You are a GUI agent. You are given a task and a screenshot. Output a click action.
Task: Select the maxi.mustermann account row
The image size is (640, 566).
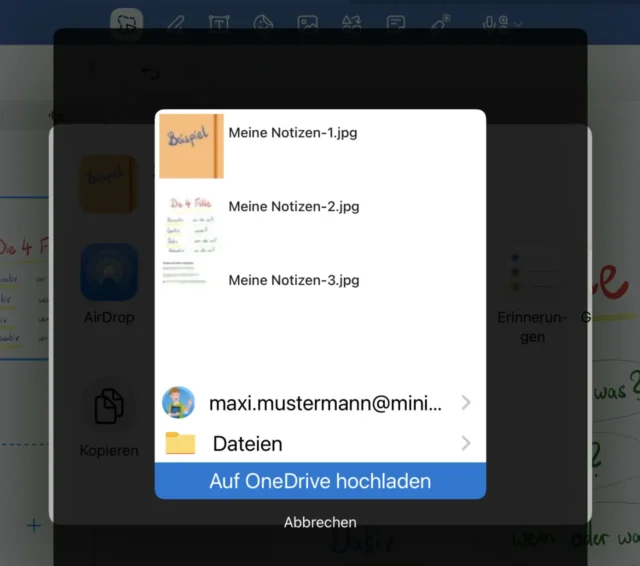(x=320, y=403)
